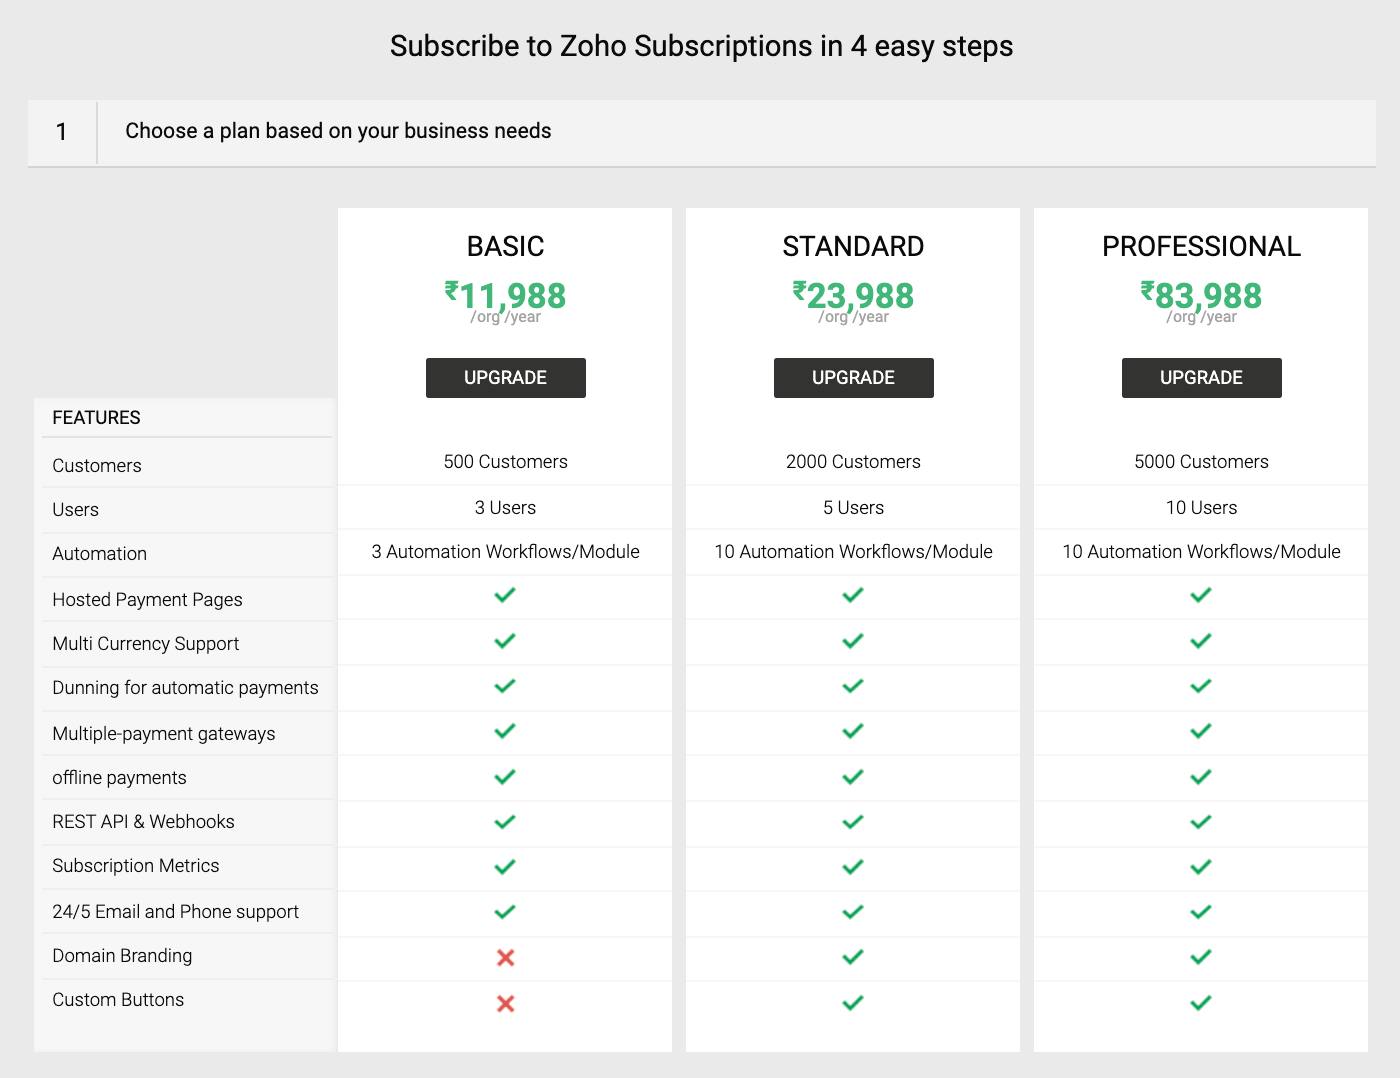Click the red cross for Basic Custom Buttons
The height and width of the screenshot is (1078, 1400).
click(505, 1003)
